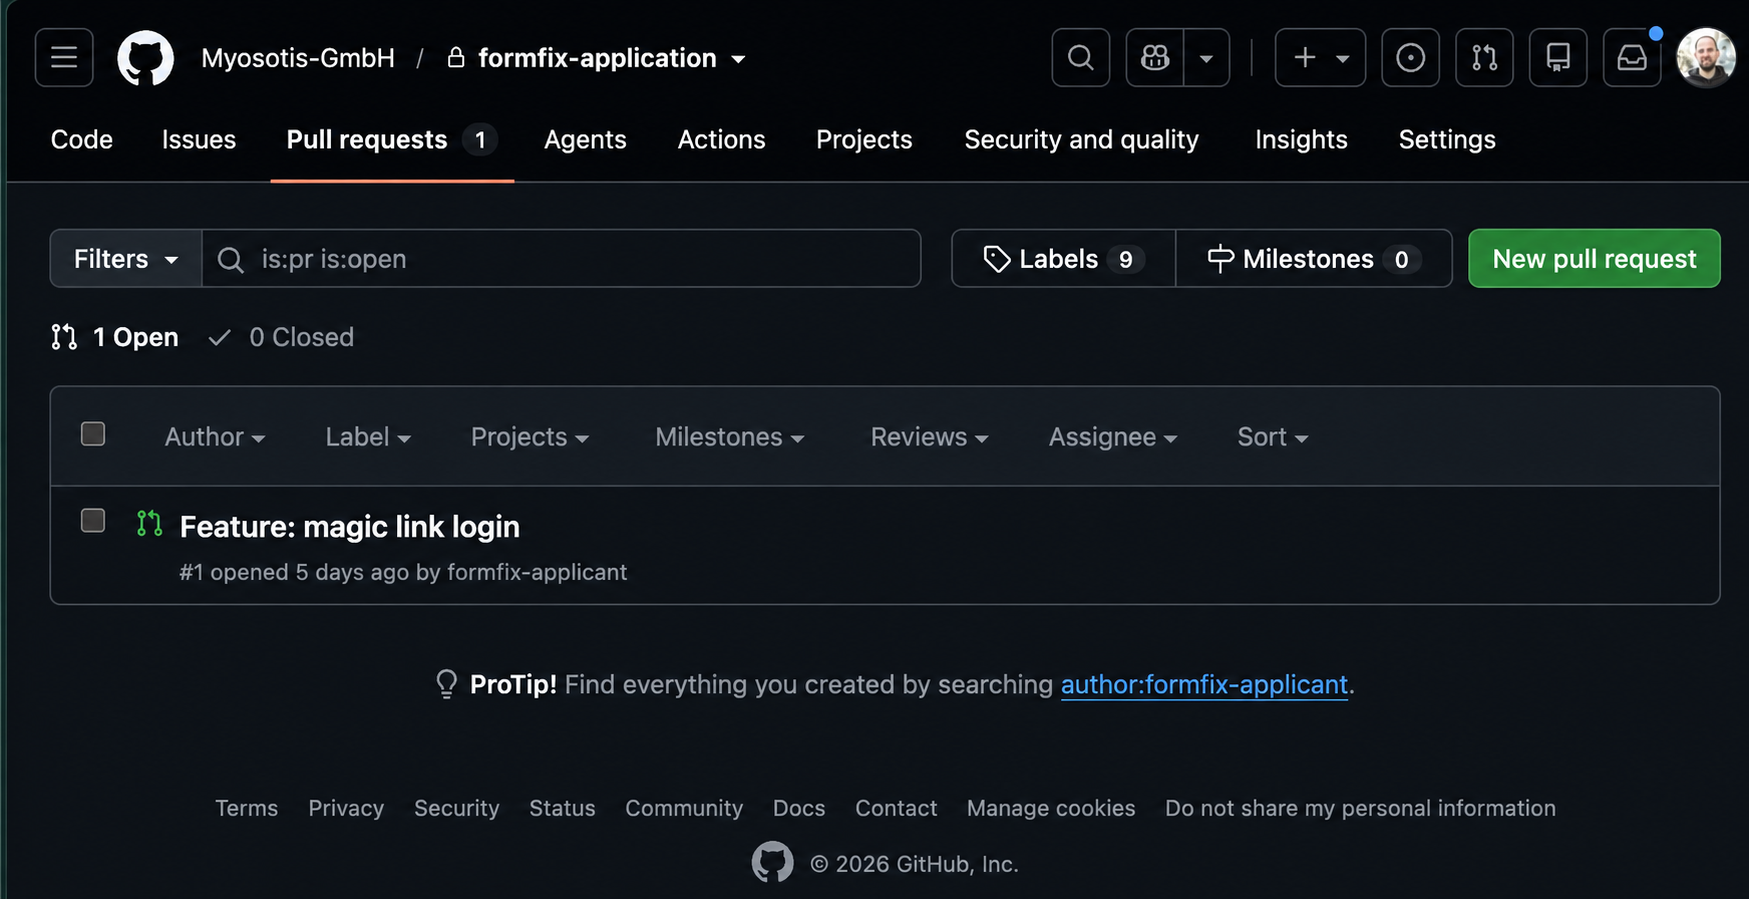Open the issues circle-dot icon in header
1749x899 pixels.
[x=1411, y=58]
